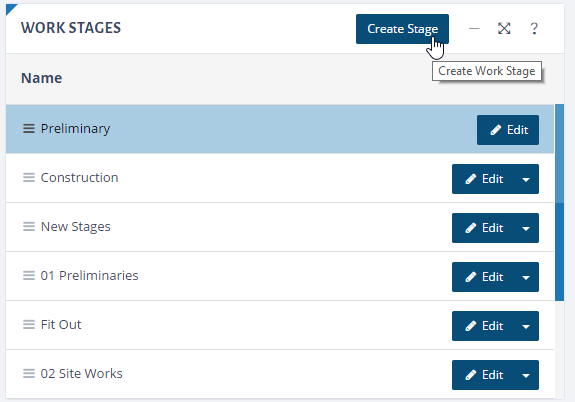Click drag handle icon beside Construction
This screenshot has width=575, height=402.
(29, 178)
